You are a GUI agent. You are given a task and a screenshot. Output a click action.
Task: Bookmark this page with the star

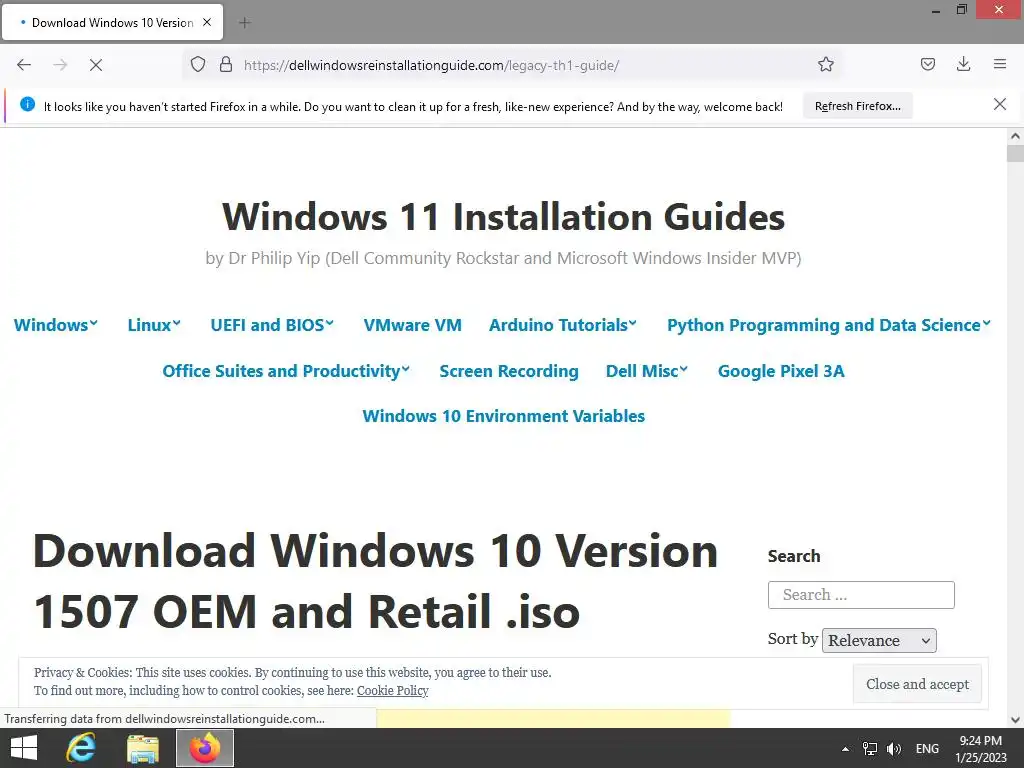click(825, 65)
